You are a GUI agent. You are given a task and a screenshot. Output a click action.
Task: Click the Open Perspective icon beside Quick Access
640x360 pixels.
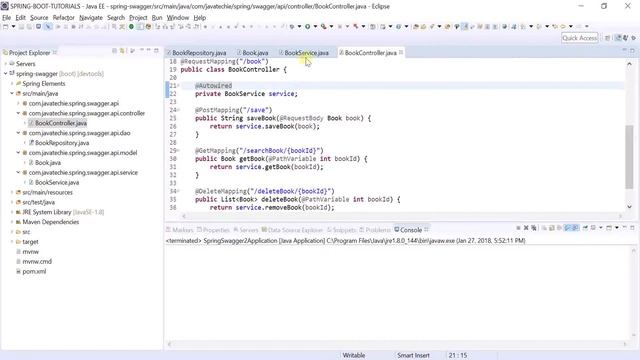pos(607,38)
